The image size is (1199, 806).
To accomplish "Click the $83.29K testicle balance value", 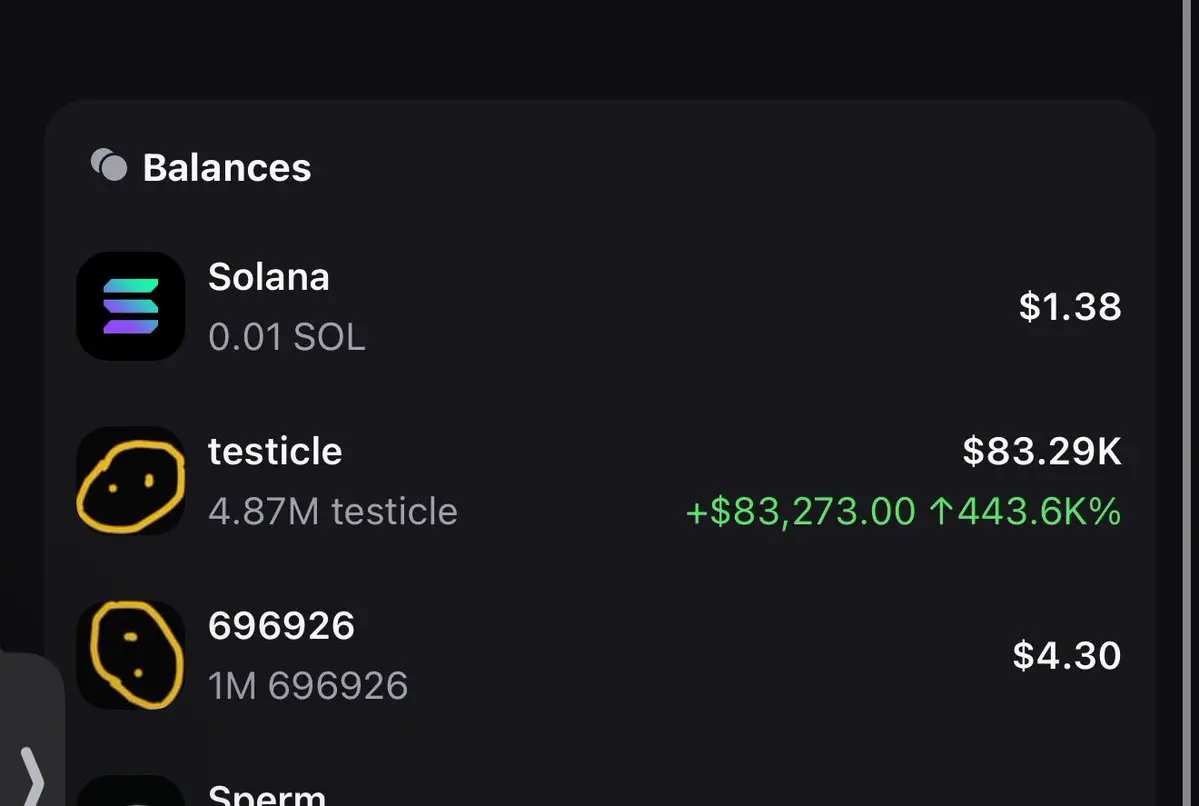I will [x=1042, y=452].
